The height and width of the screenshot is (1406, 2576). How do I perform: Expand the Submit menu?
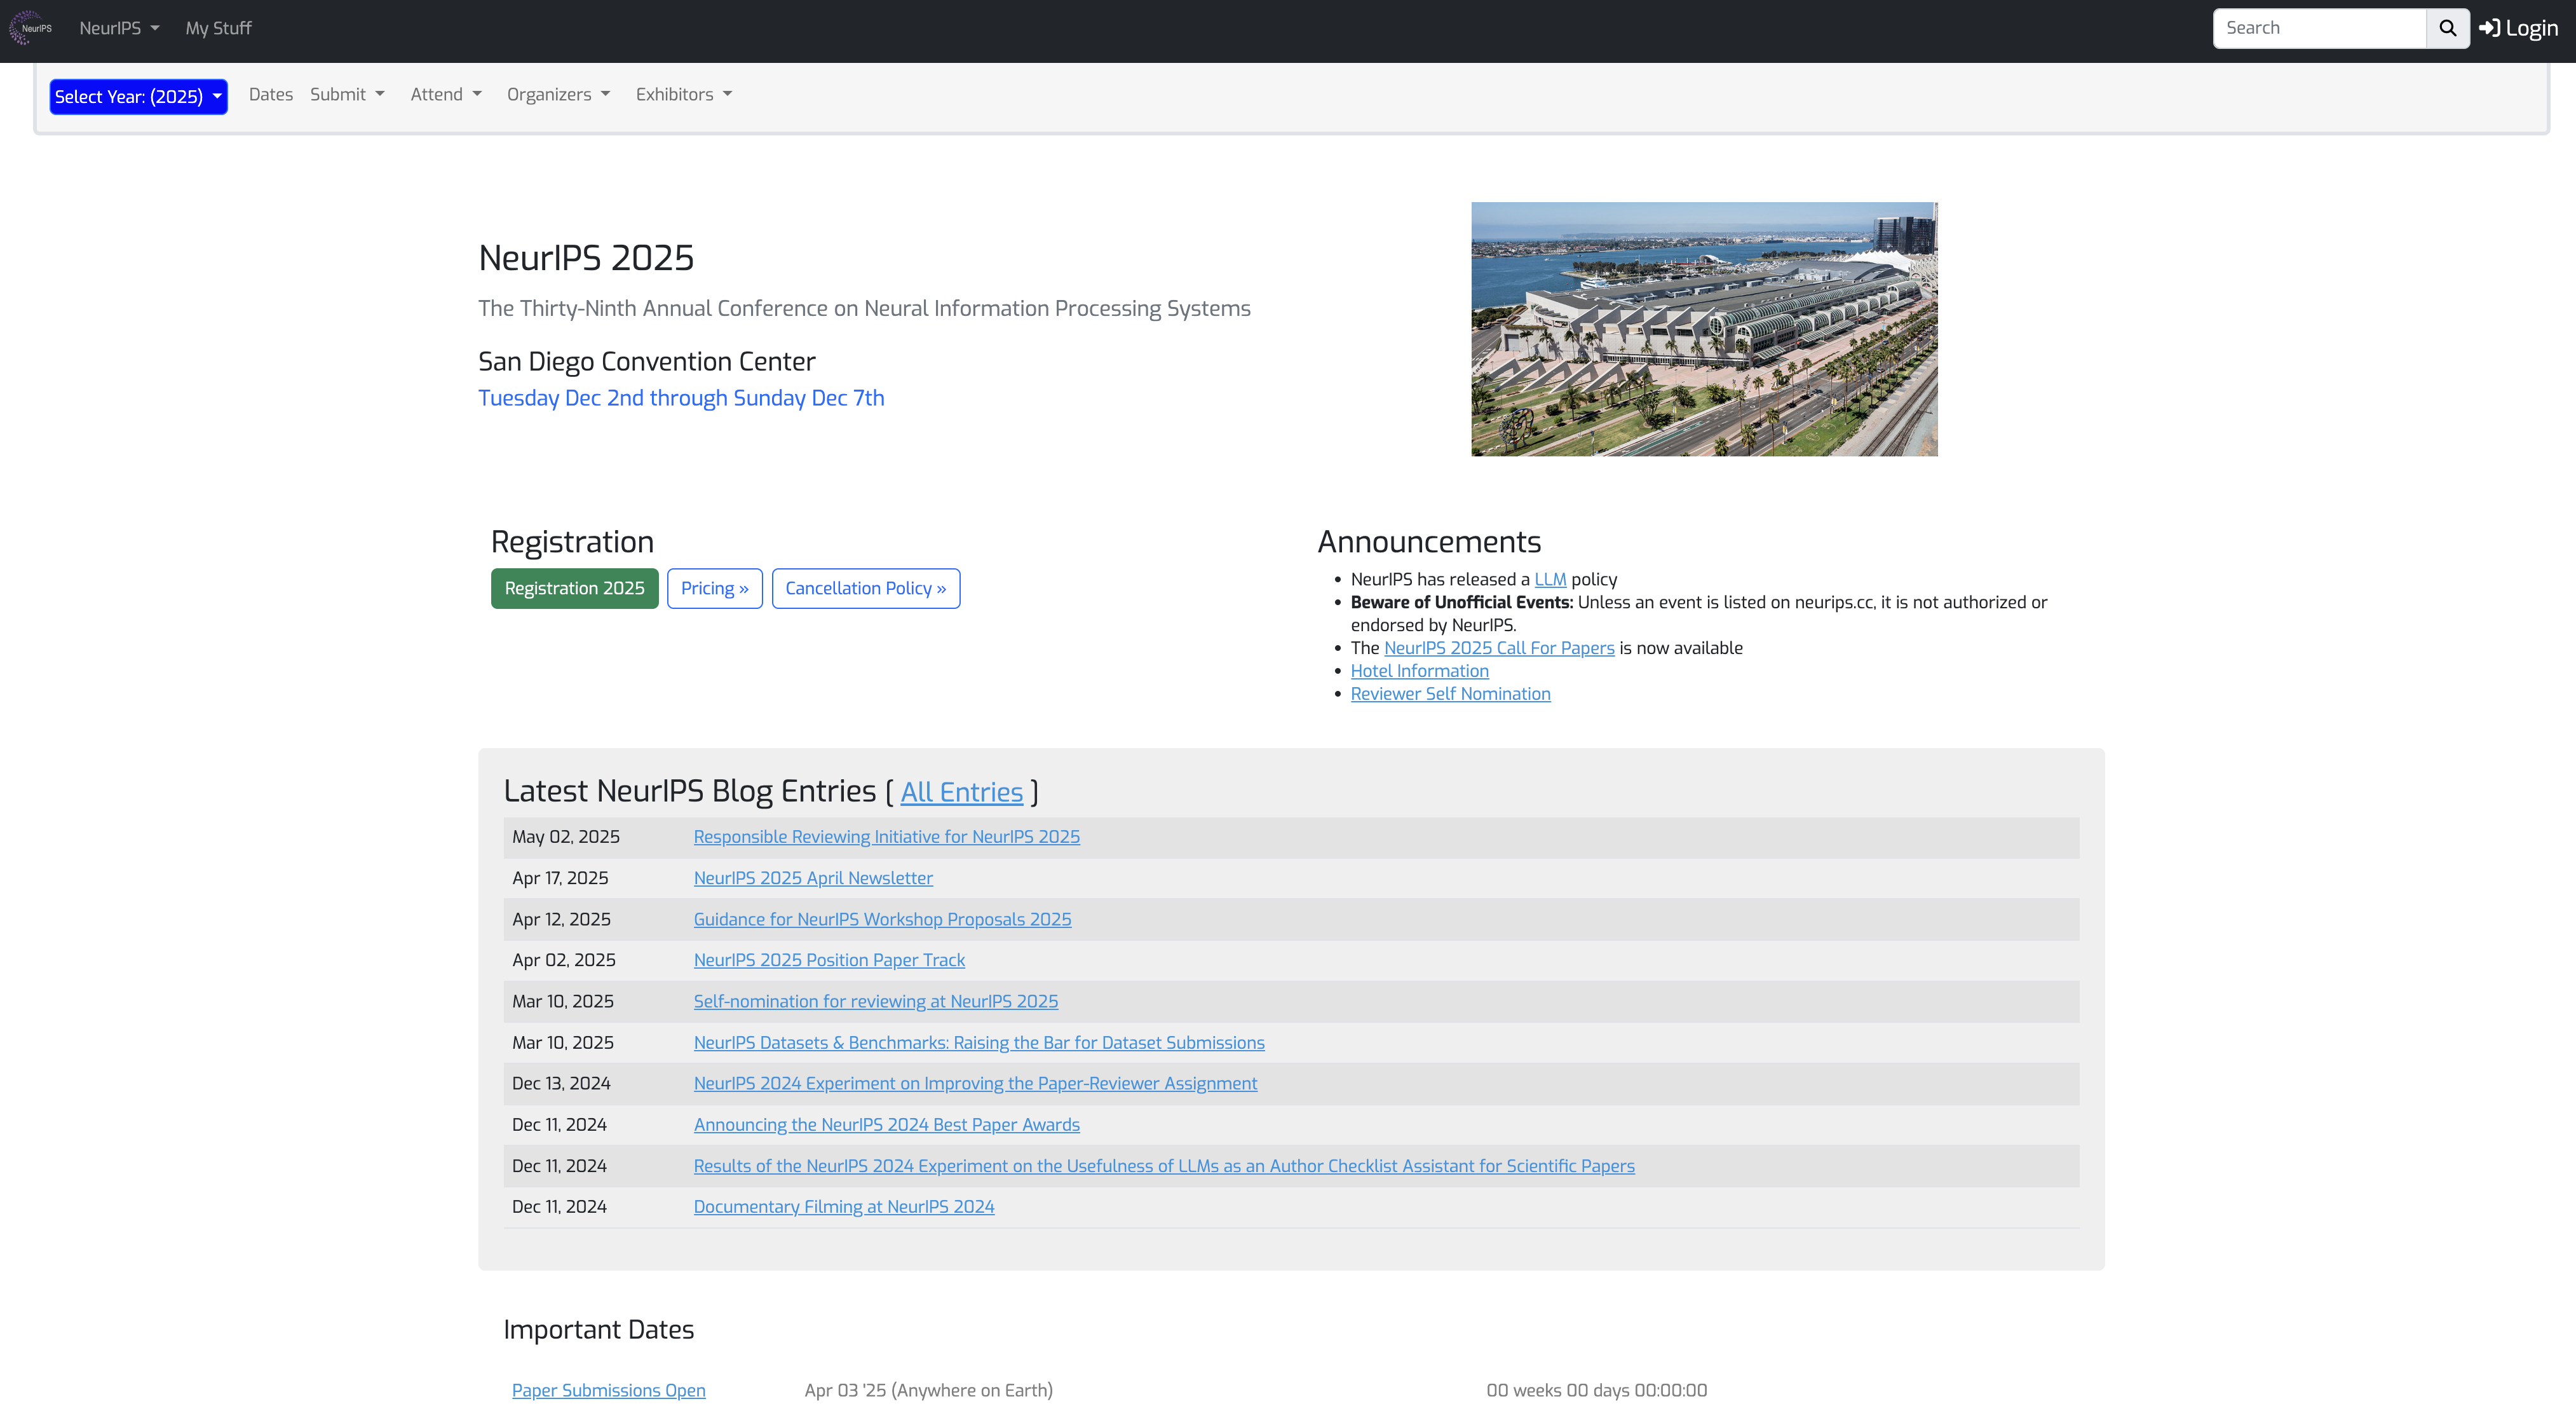click(x=347, y=94)
